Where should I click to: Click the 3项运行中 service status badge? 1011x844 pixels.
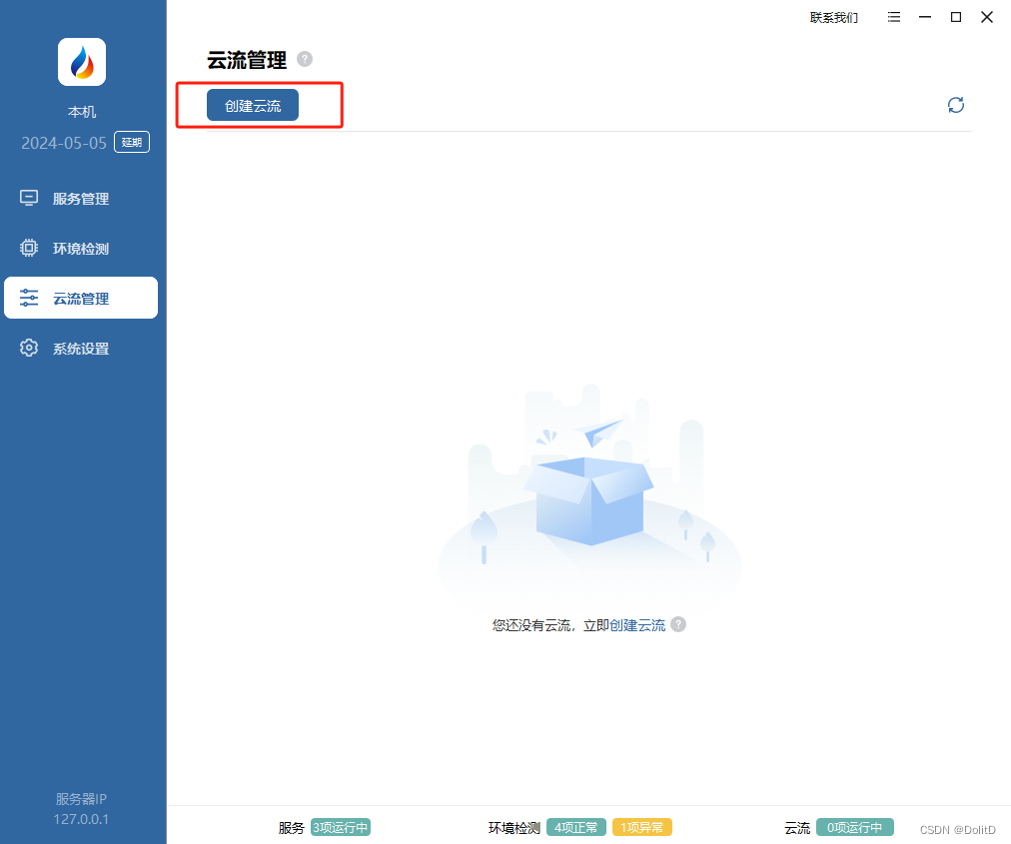(340, 827)
